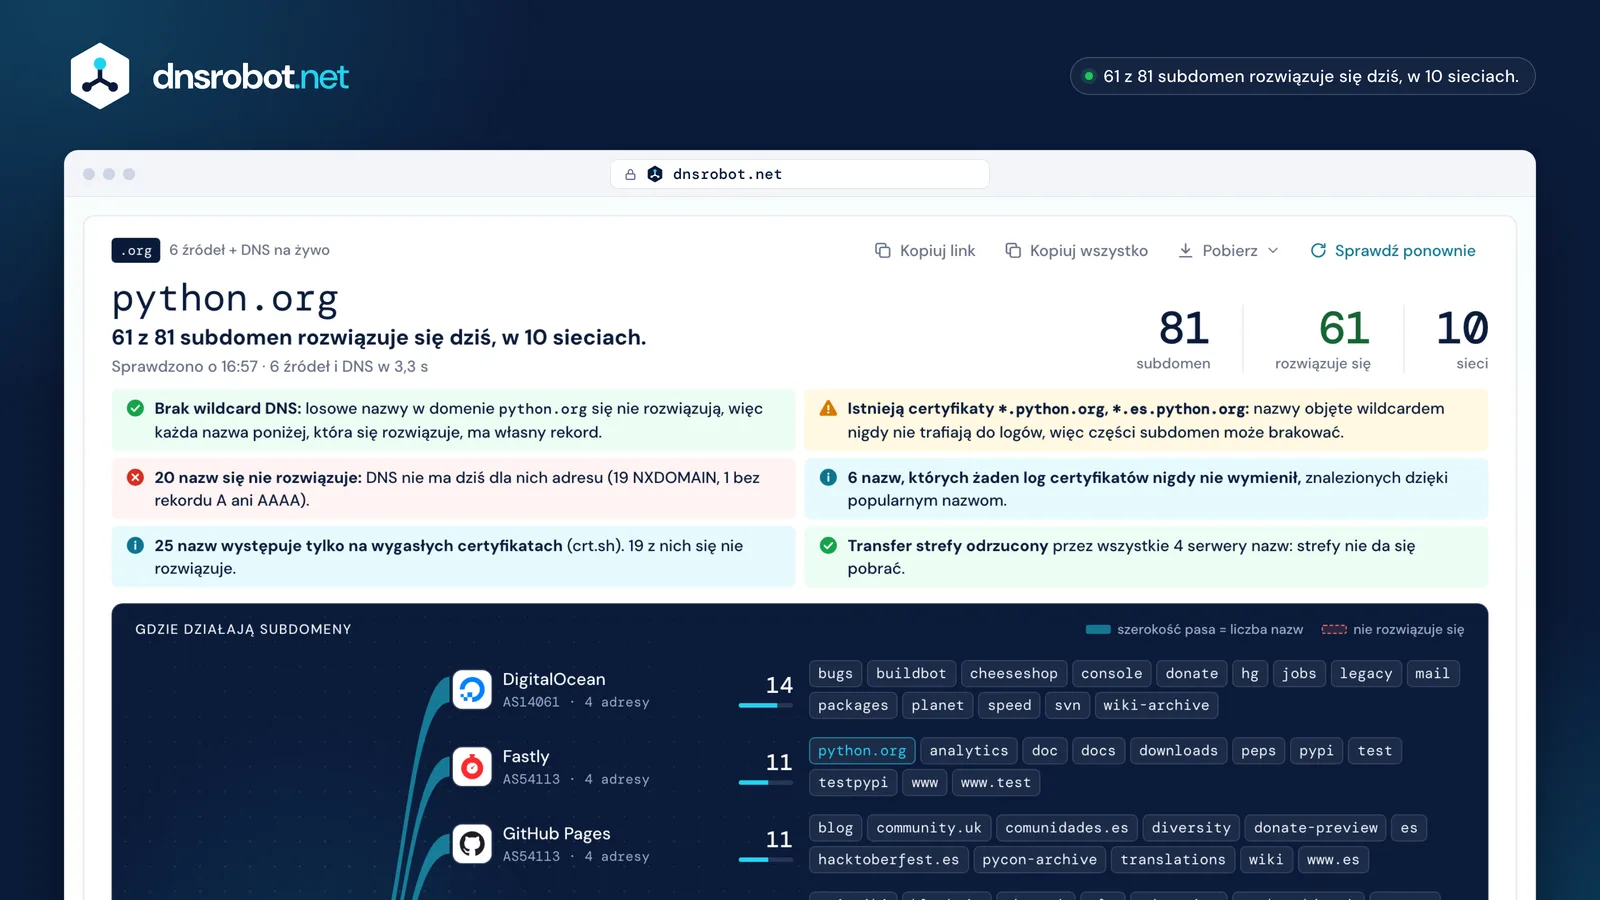1600x900 pixels.
Task: Click the wiki-archive subdomain tag
Action: [x=1156, y=705]
